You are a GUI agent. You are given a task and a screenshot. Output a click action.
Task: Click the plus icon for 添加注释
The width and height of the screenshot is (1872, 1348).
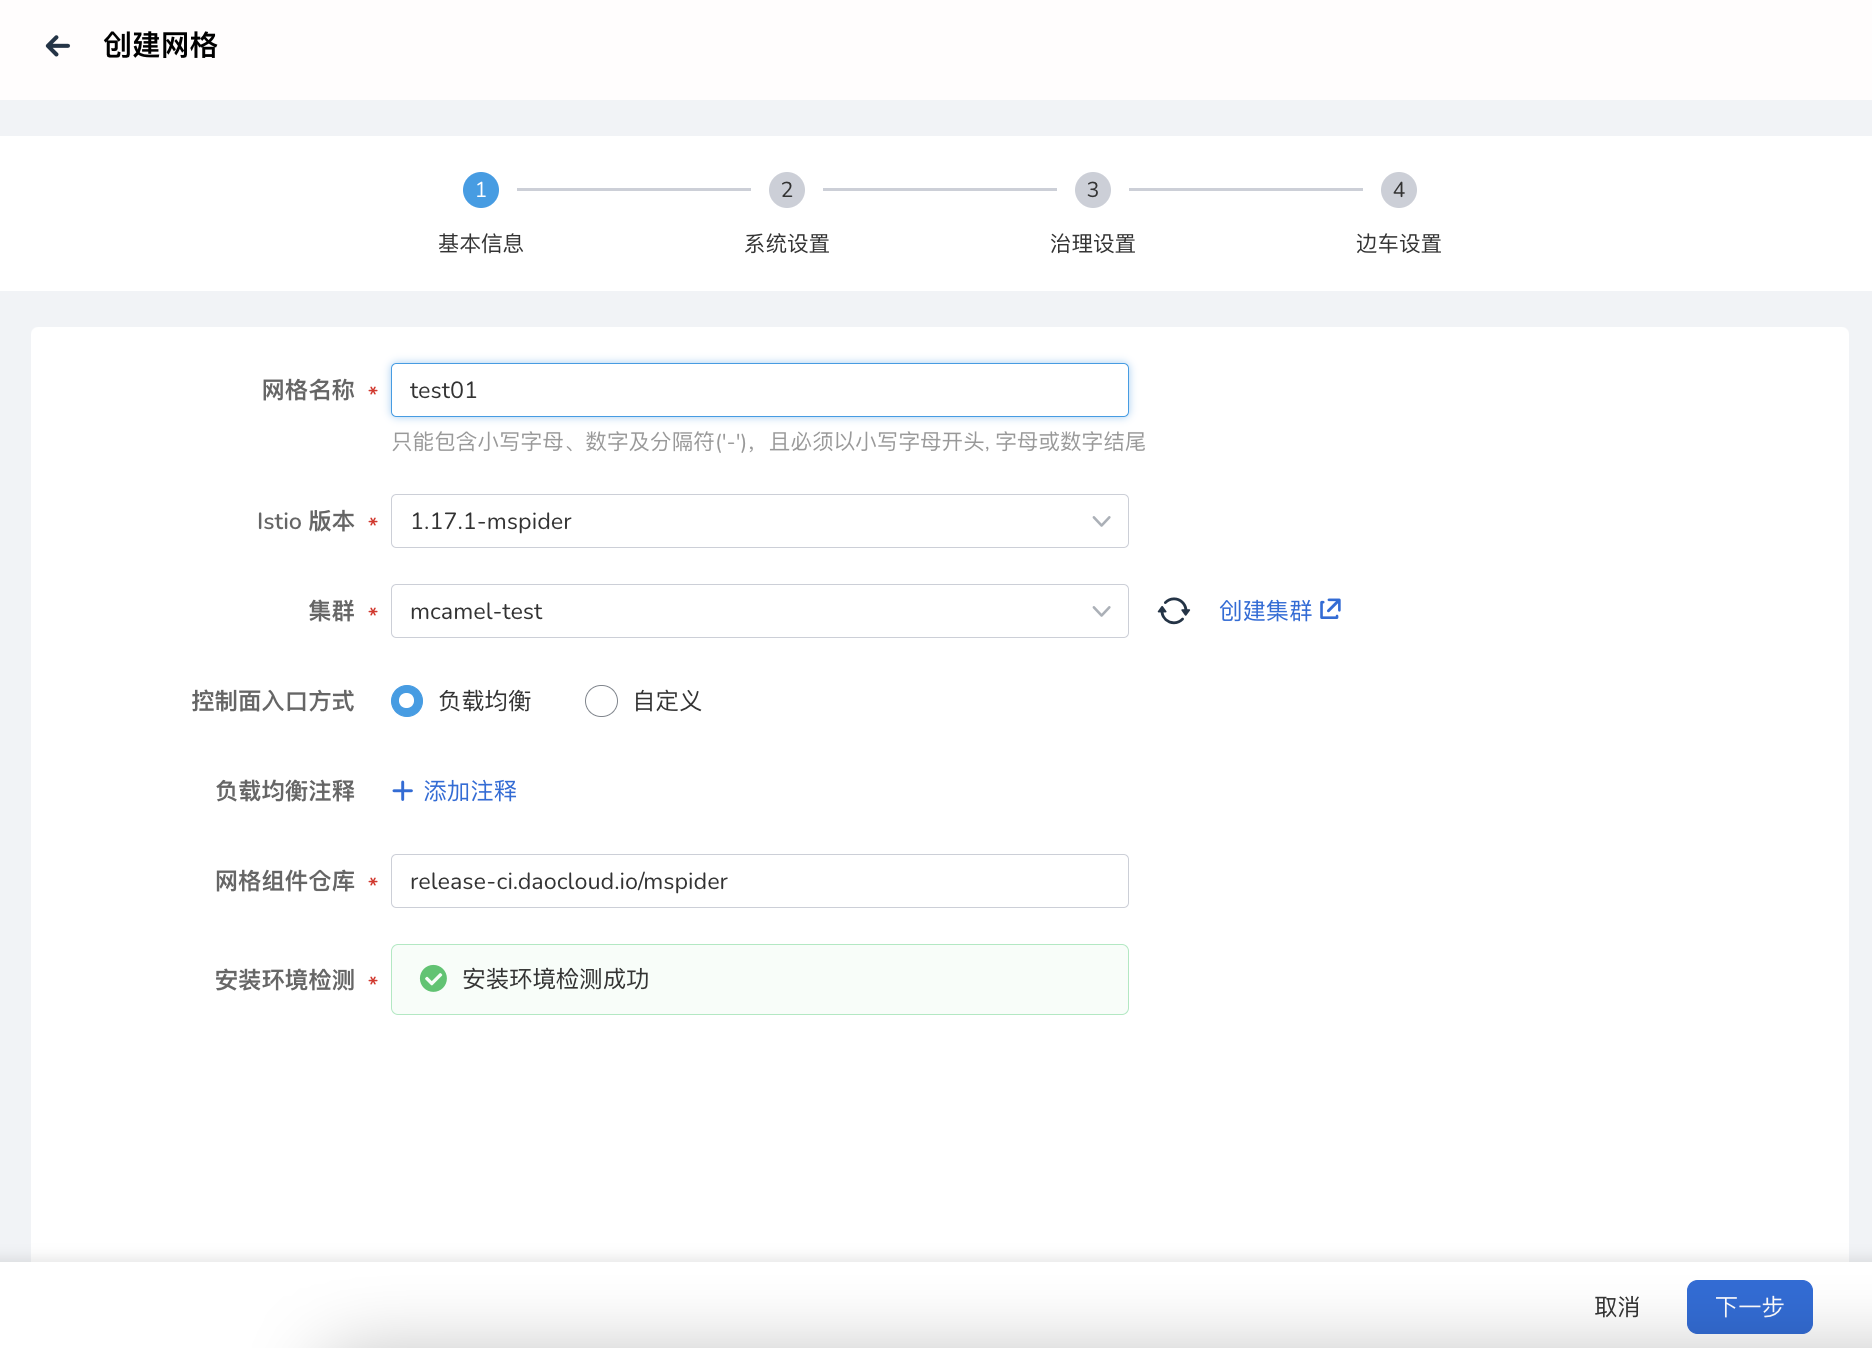(403, 791)
